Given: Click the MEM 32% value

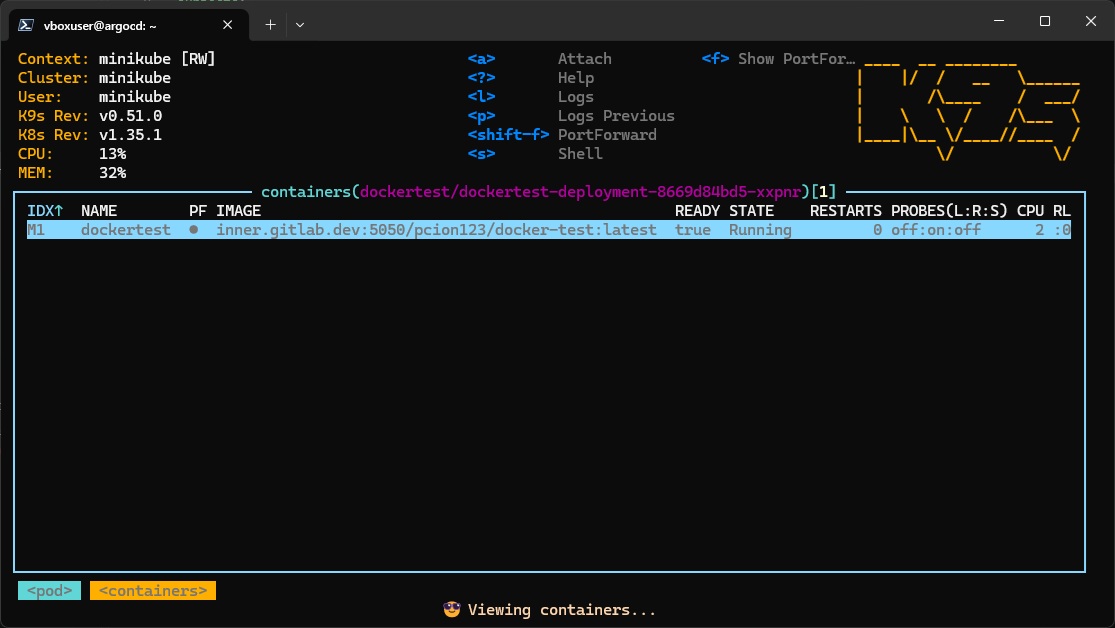Looking at the screenshot, I should pyautogui.click(x=112, y=173).
